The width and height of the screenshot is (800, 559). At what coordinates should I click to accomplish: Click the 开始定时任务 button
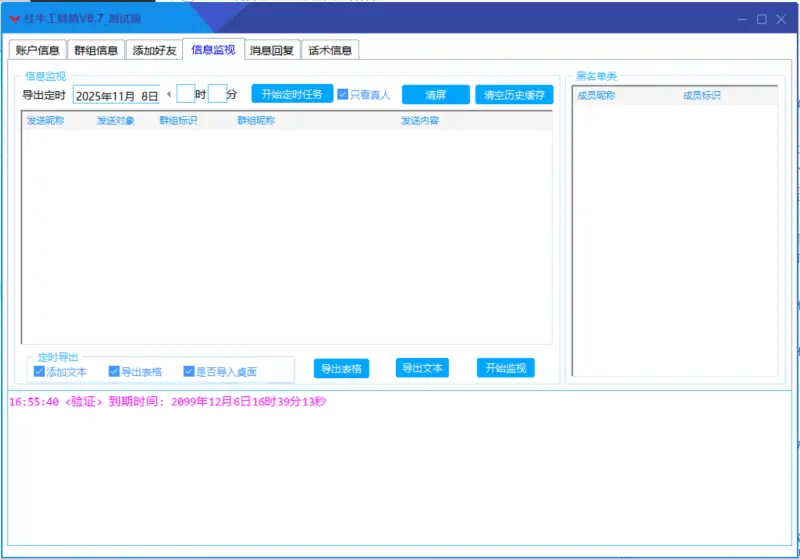[x=292, y=94]
